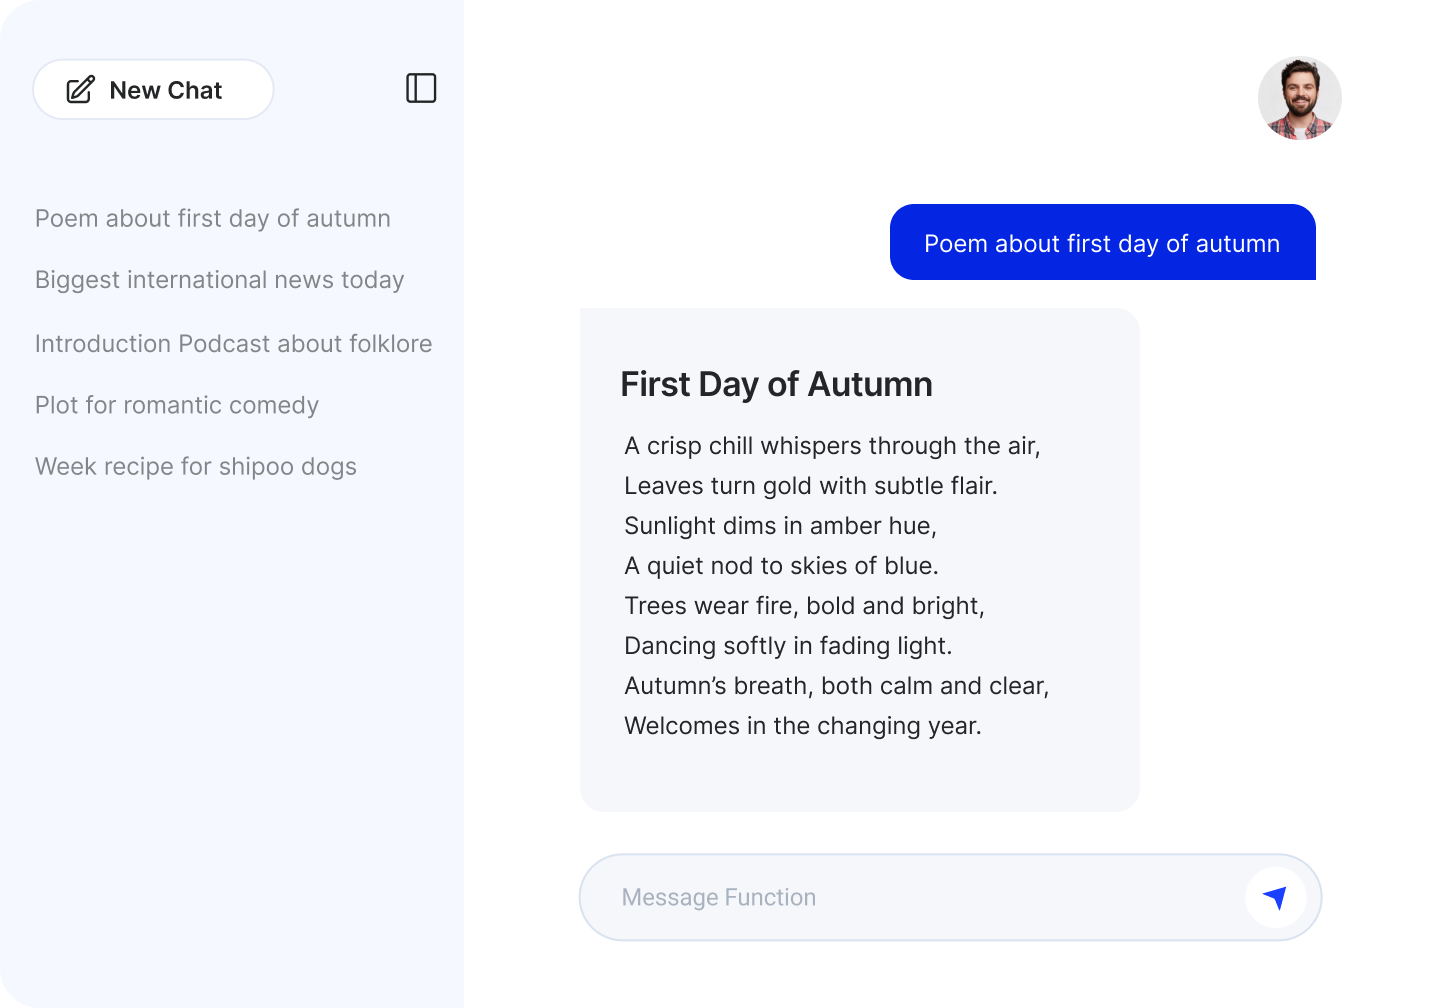Select 'Poem about first day of autumn' chat
The image size is (1432, 1008).
pyautogui.click(x=213, y=218)
